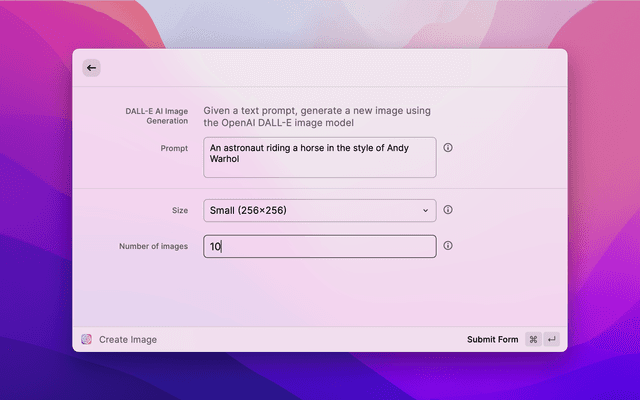Image resolution: width=640 pixels, height=400 pixels.
Task: Click the Create Image label in footer
Action: click(x=128, y=339)
